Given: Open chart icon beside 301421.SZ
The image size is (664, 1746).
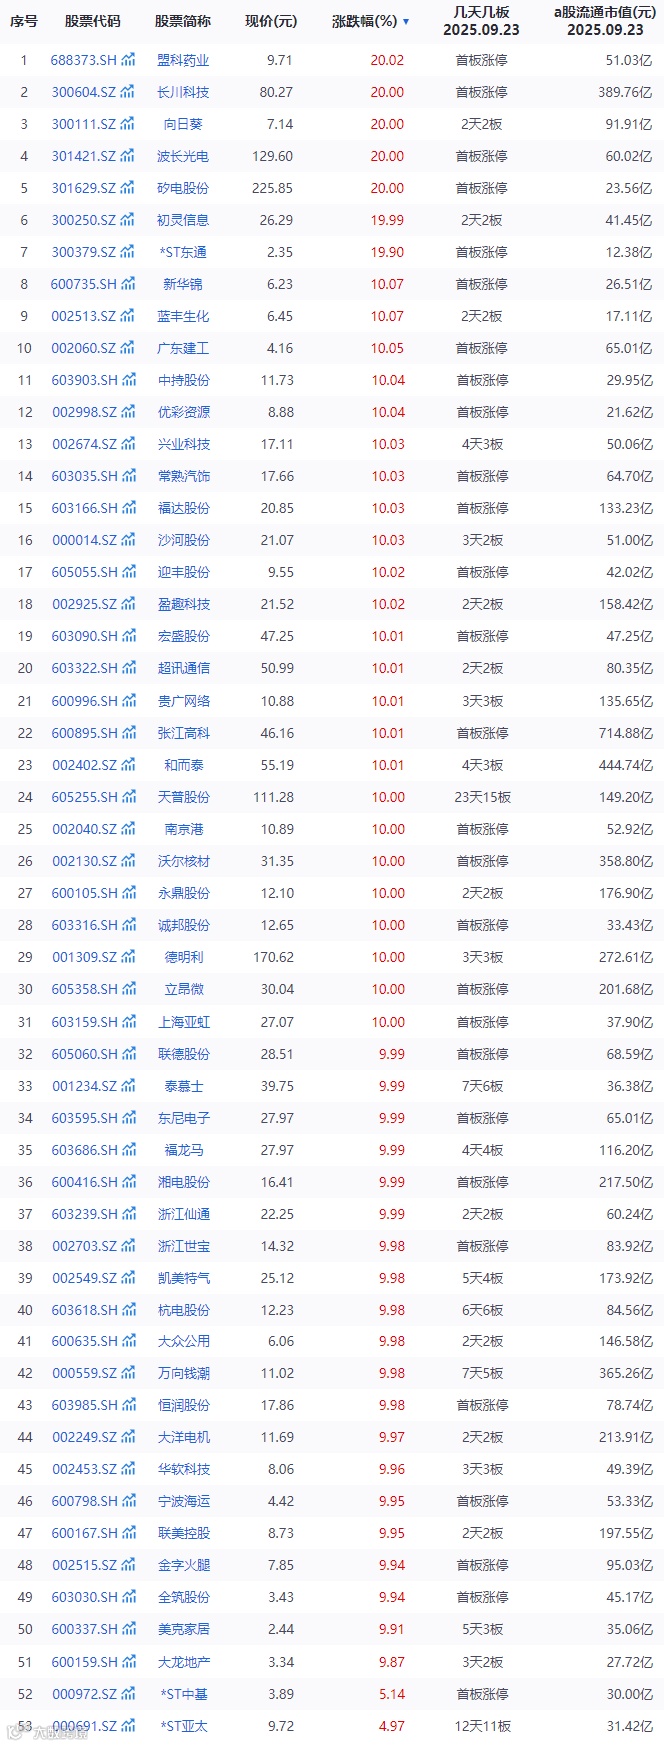Looking at the screenshot, I should coord(127,156).
